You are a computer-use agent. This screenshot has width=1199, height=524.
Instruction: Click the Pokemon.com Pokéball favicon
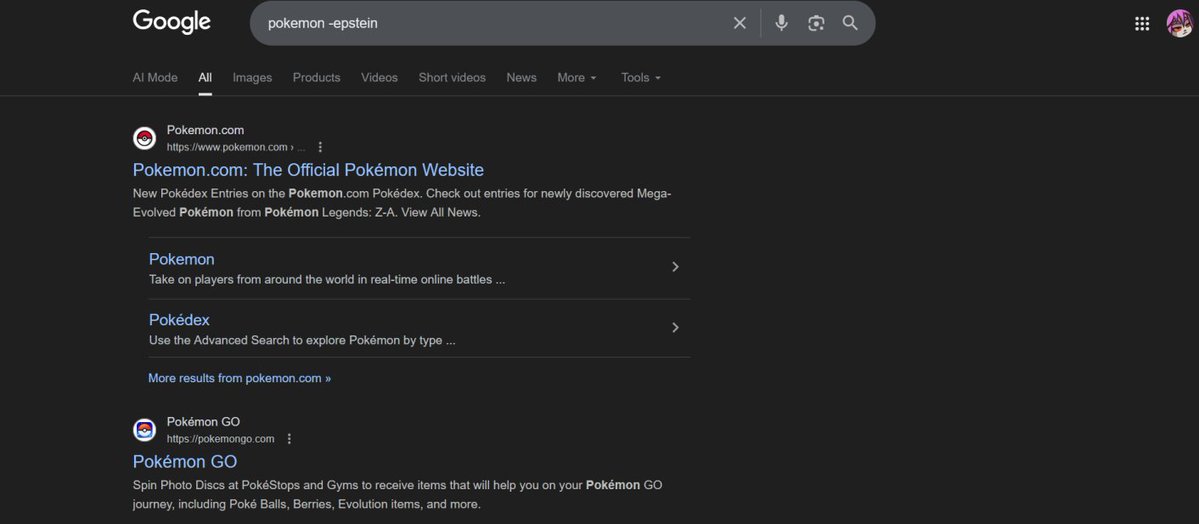tap(145, 138)
